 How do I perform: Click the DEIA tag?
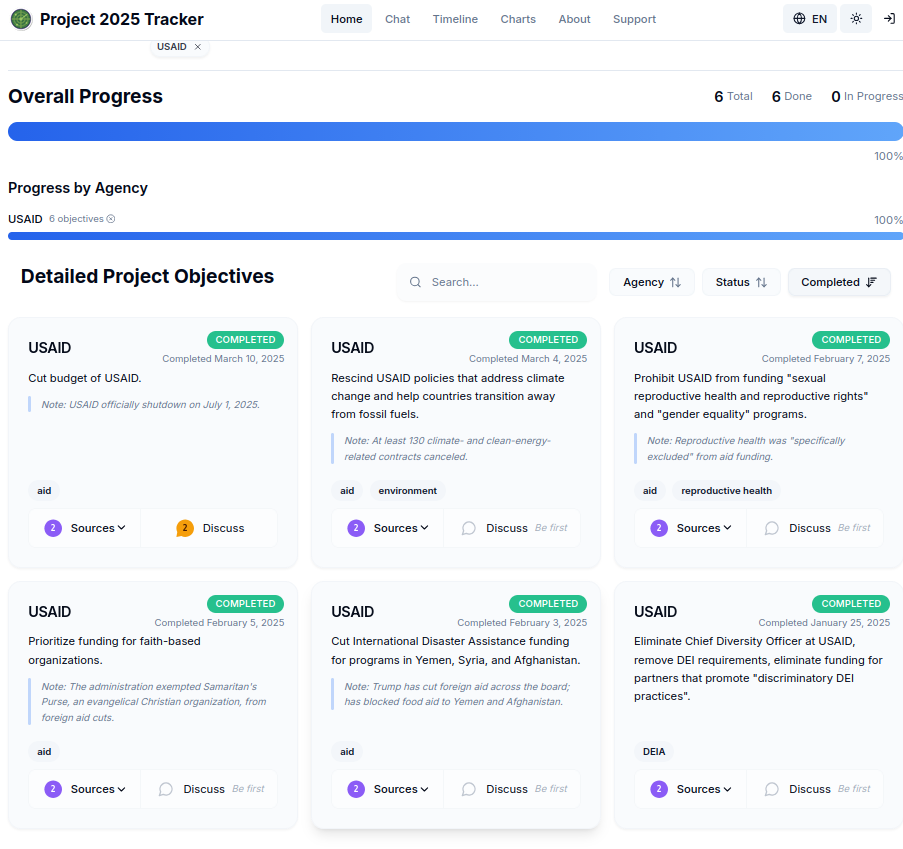tap(654, 752)
